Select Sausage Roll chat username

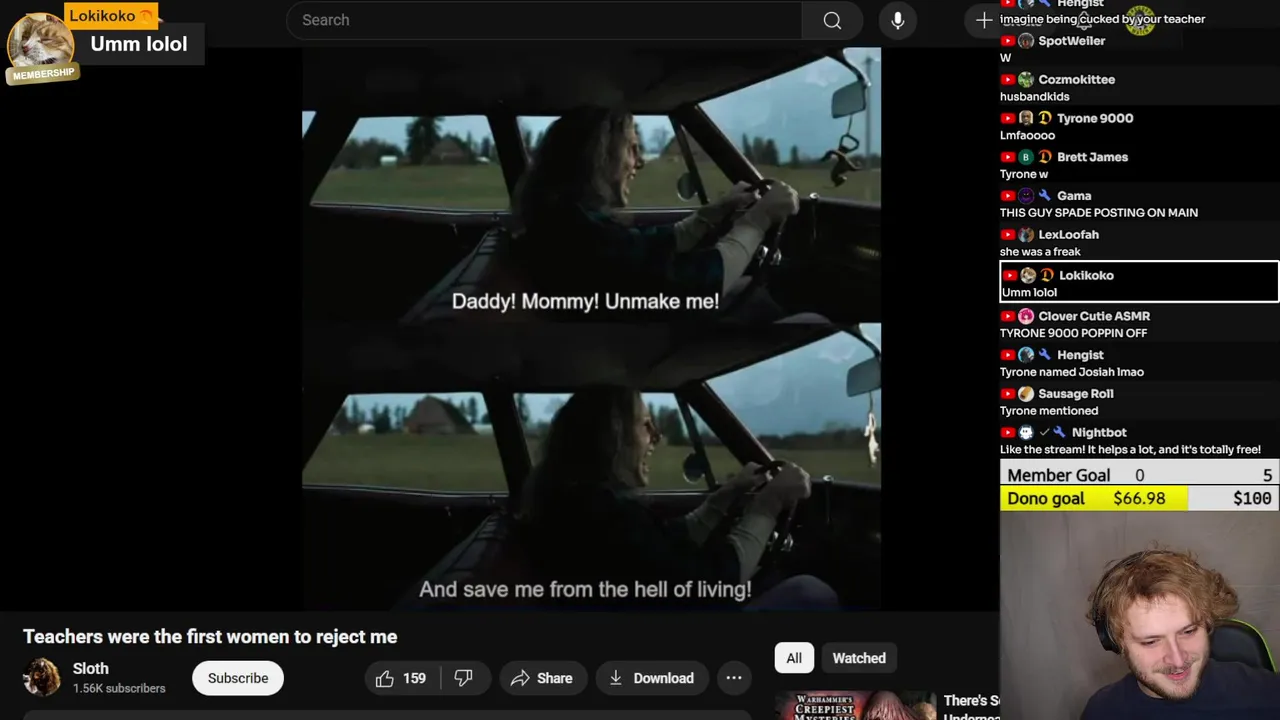1075,394
